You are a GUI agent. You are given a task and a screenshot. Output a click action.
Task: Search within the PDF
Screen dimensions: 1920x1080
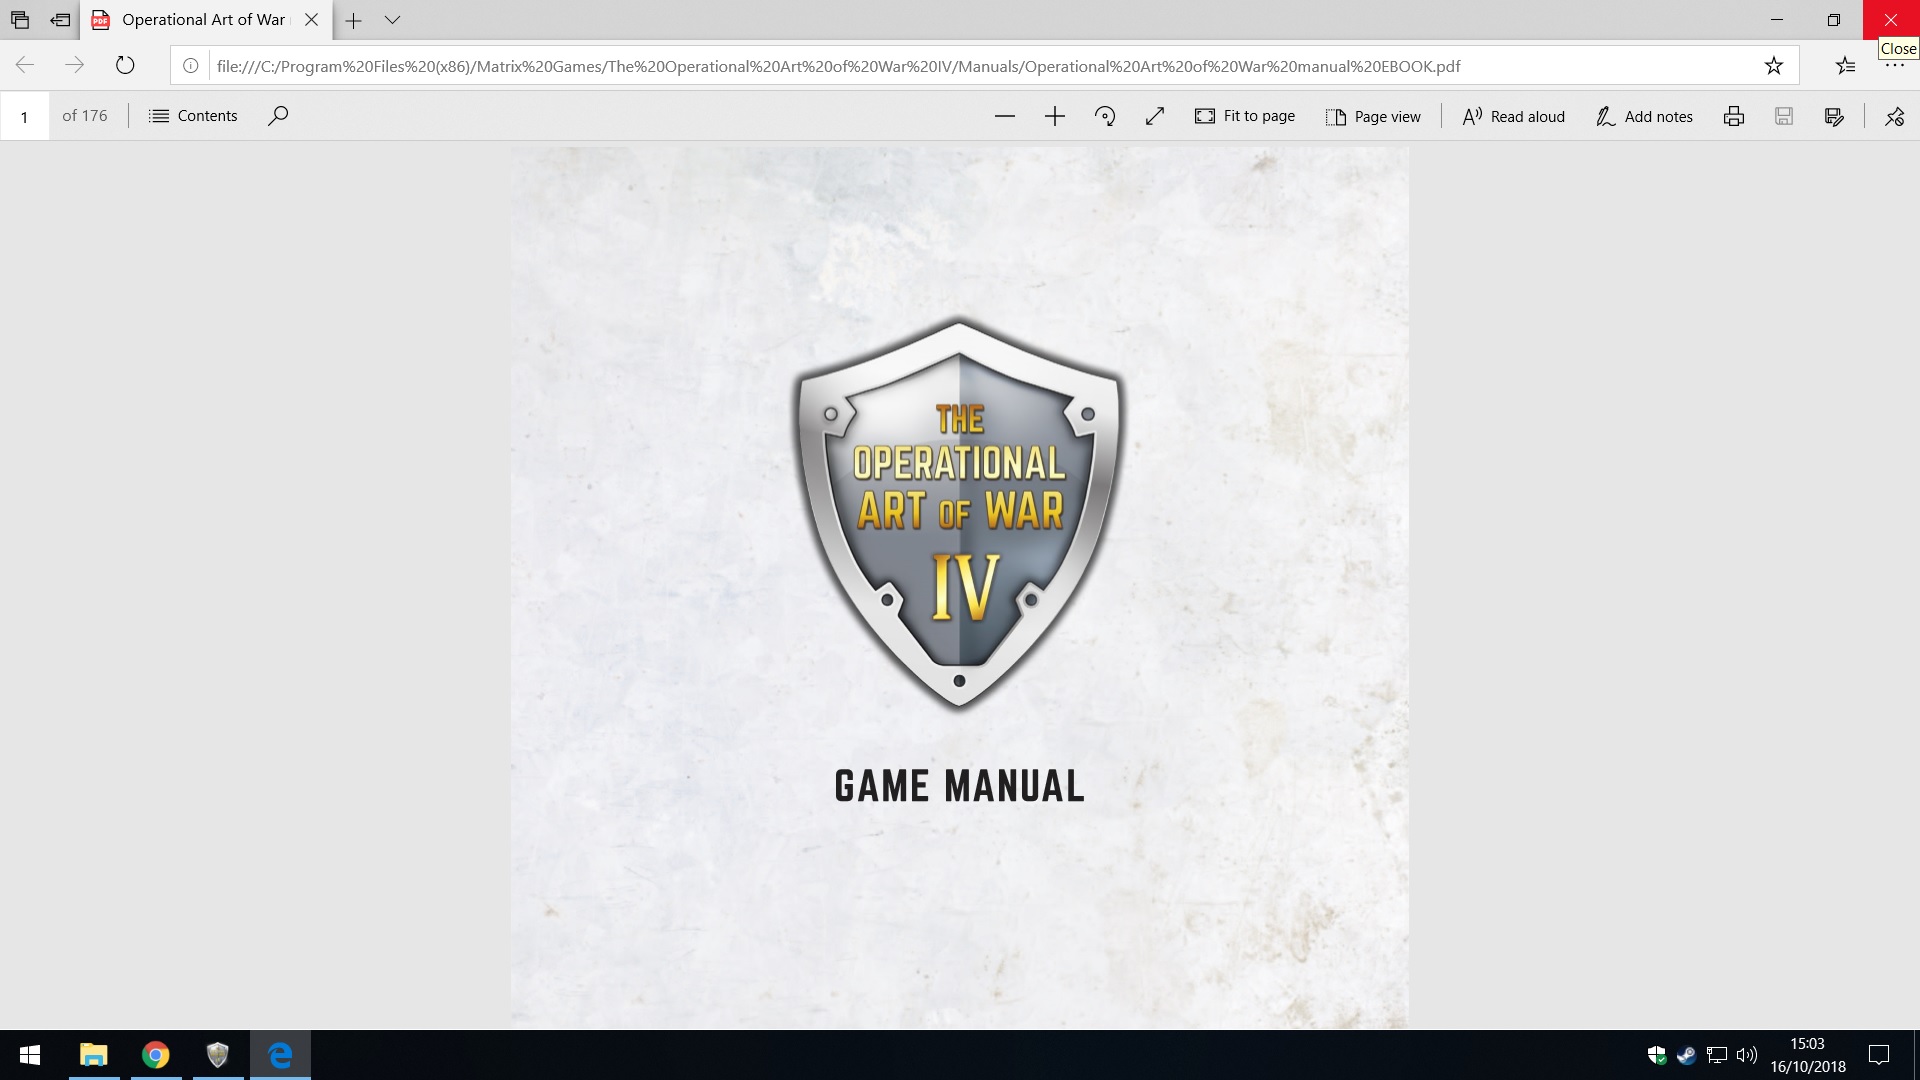click(x=278, y=116)
